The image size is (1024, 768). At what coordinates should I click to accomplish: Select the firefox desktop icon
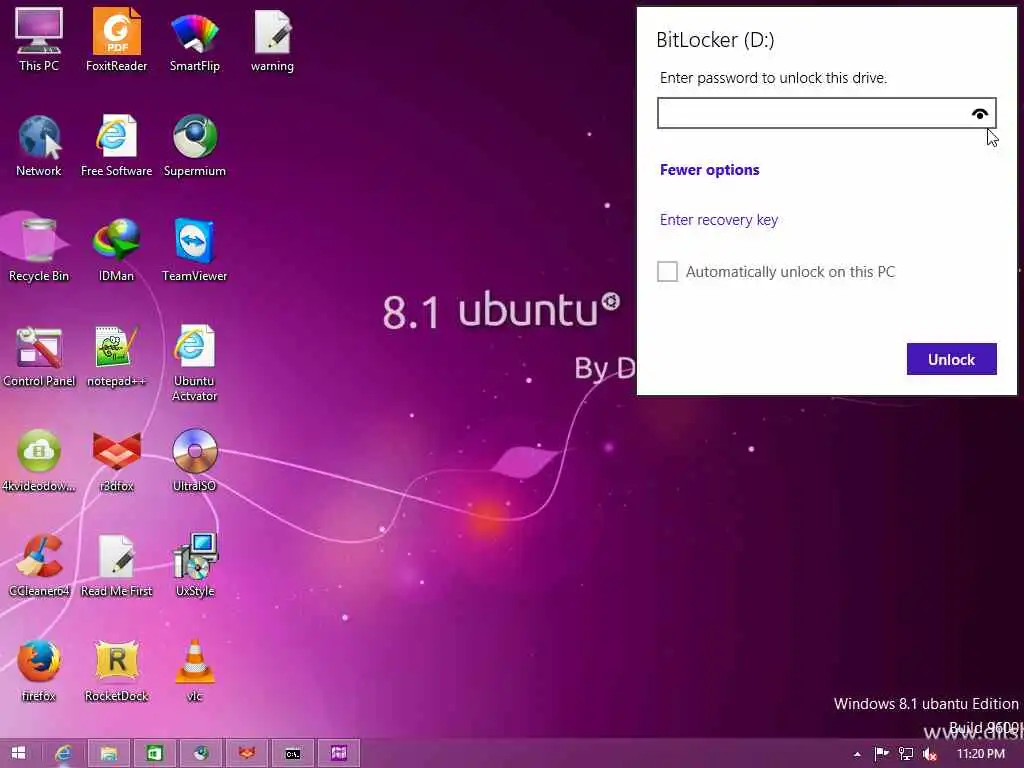coord(39,671)
